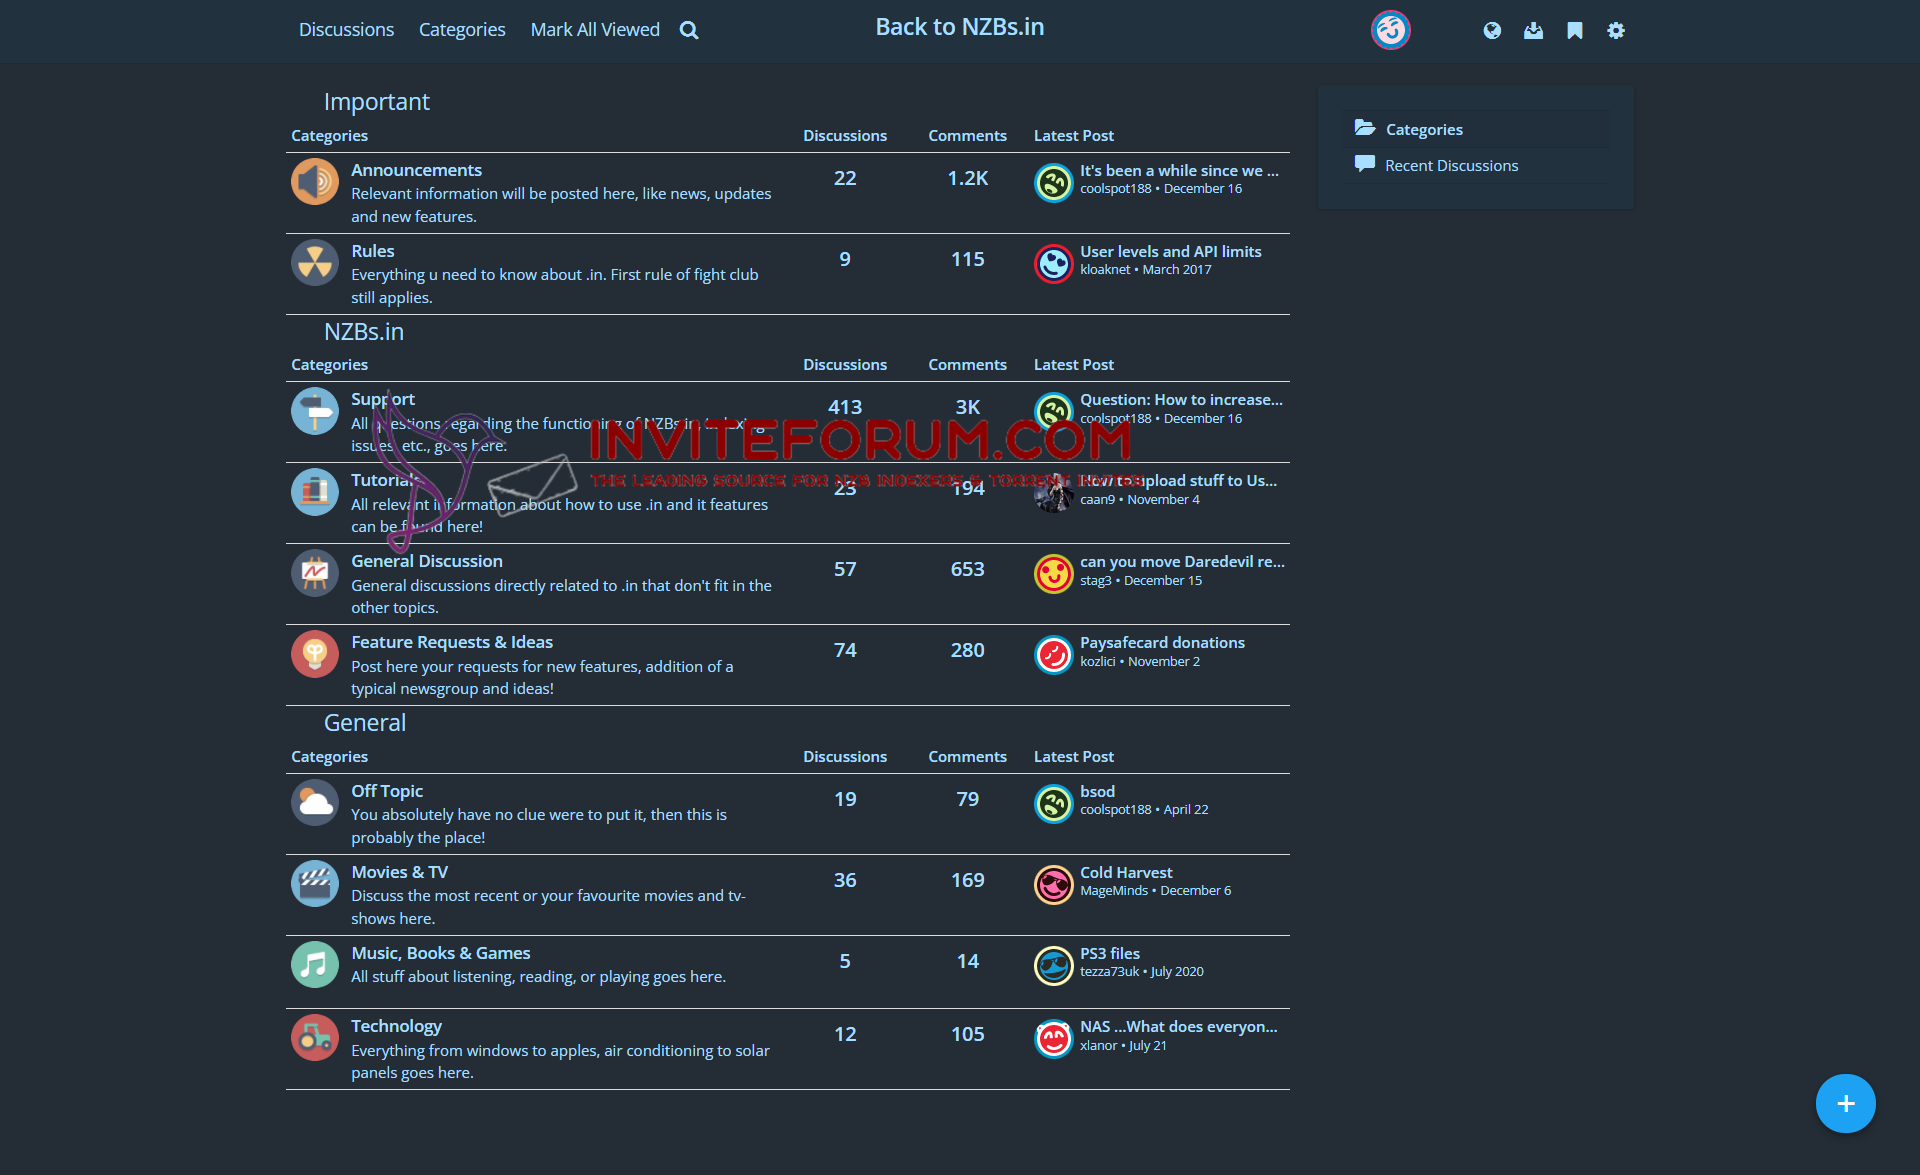Open the globe notifications icon
The height and width of the screenshot is (1175, 1920).
1492,30
